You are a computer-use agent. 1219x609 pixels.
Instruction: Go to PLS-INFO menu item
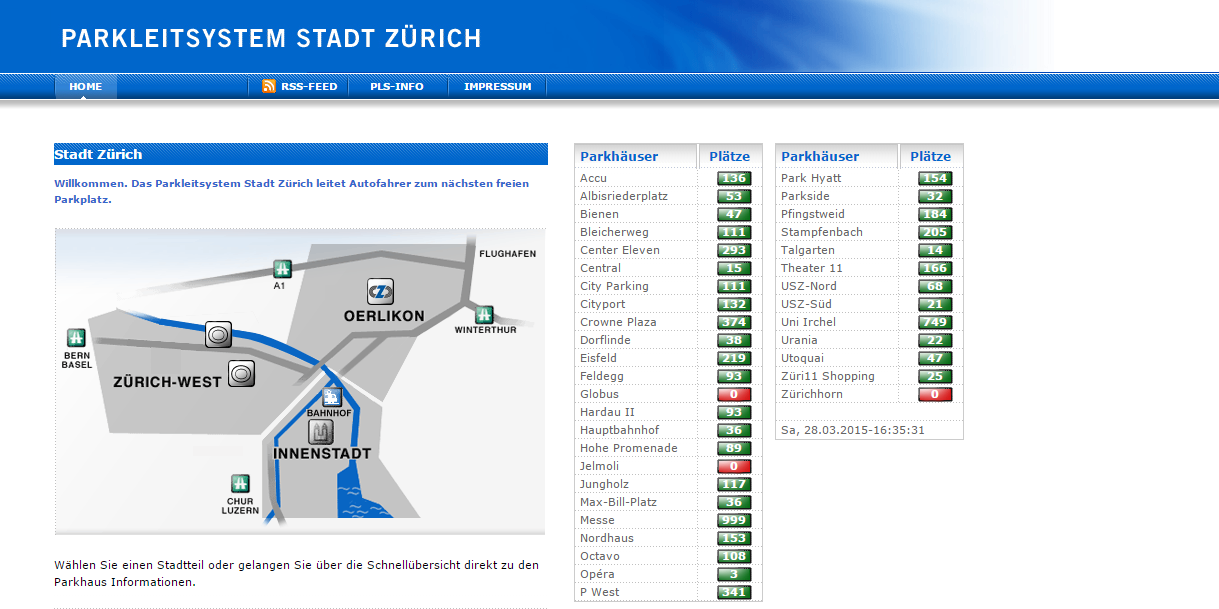point(397,87)
